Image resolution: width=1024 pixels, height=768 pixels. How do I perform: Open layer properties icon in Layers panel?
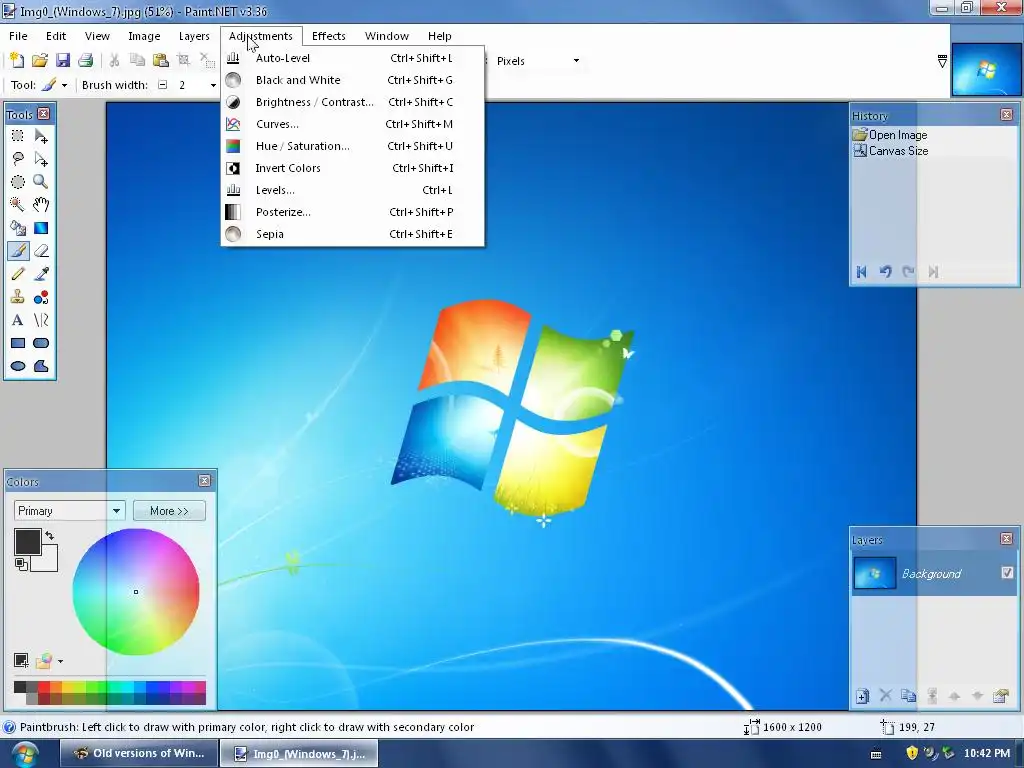tap(1000, 696)
